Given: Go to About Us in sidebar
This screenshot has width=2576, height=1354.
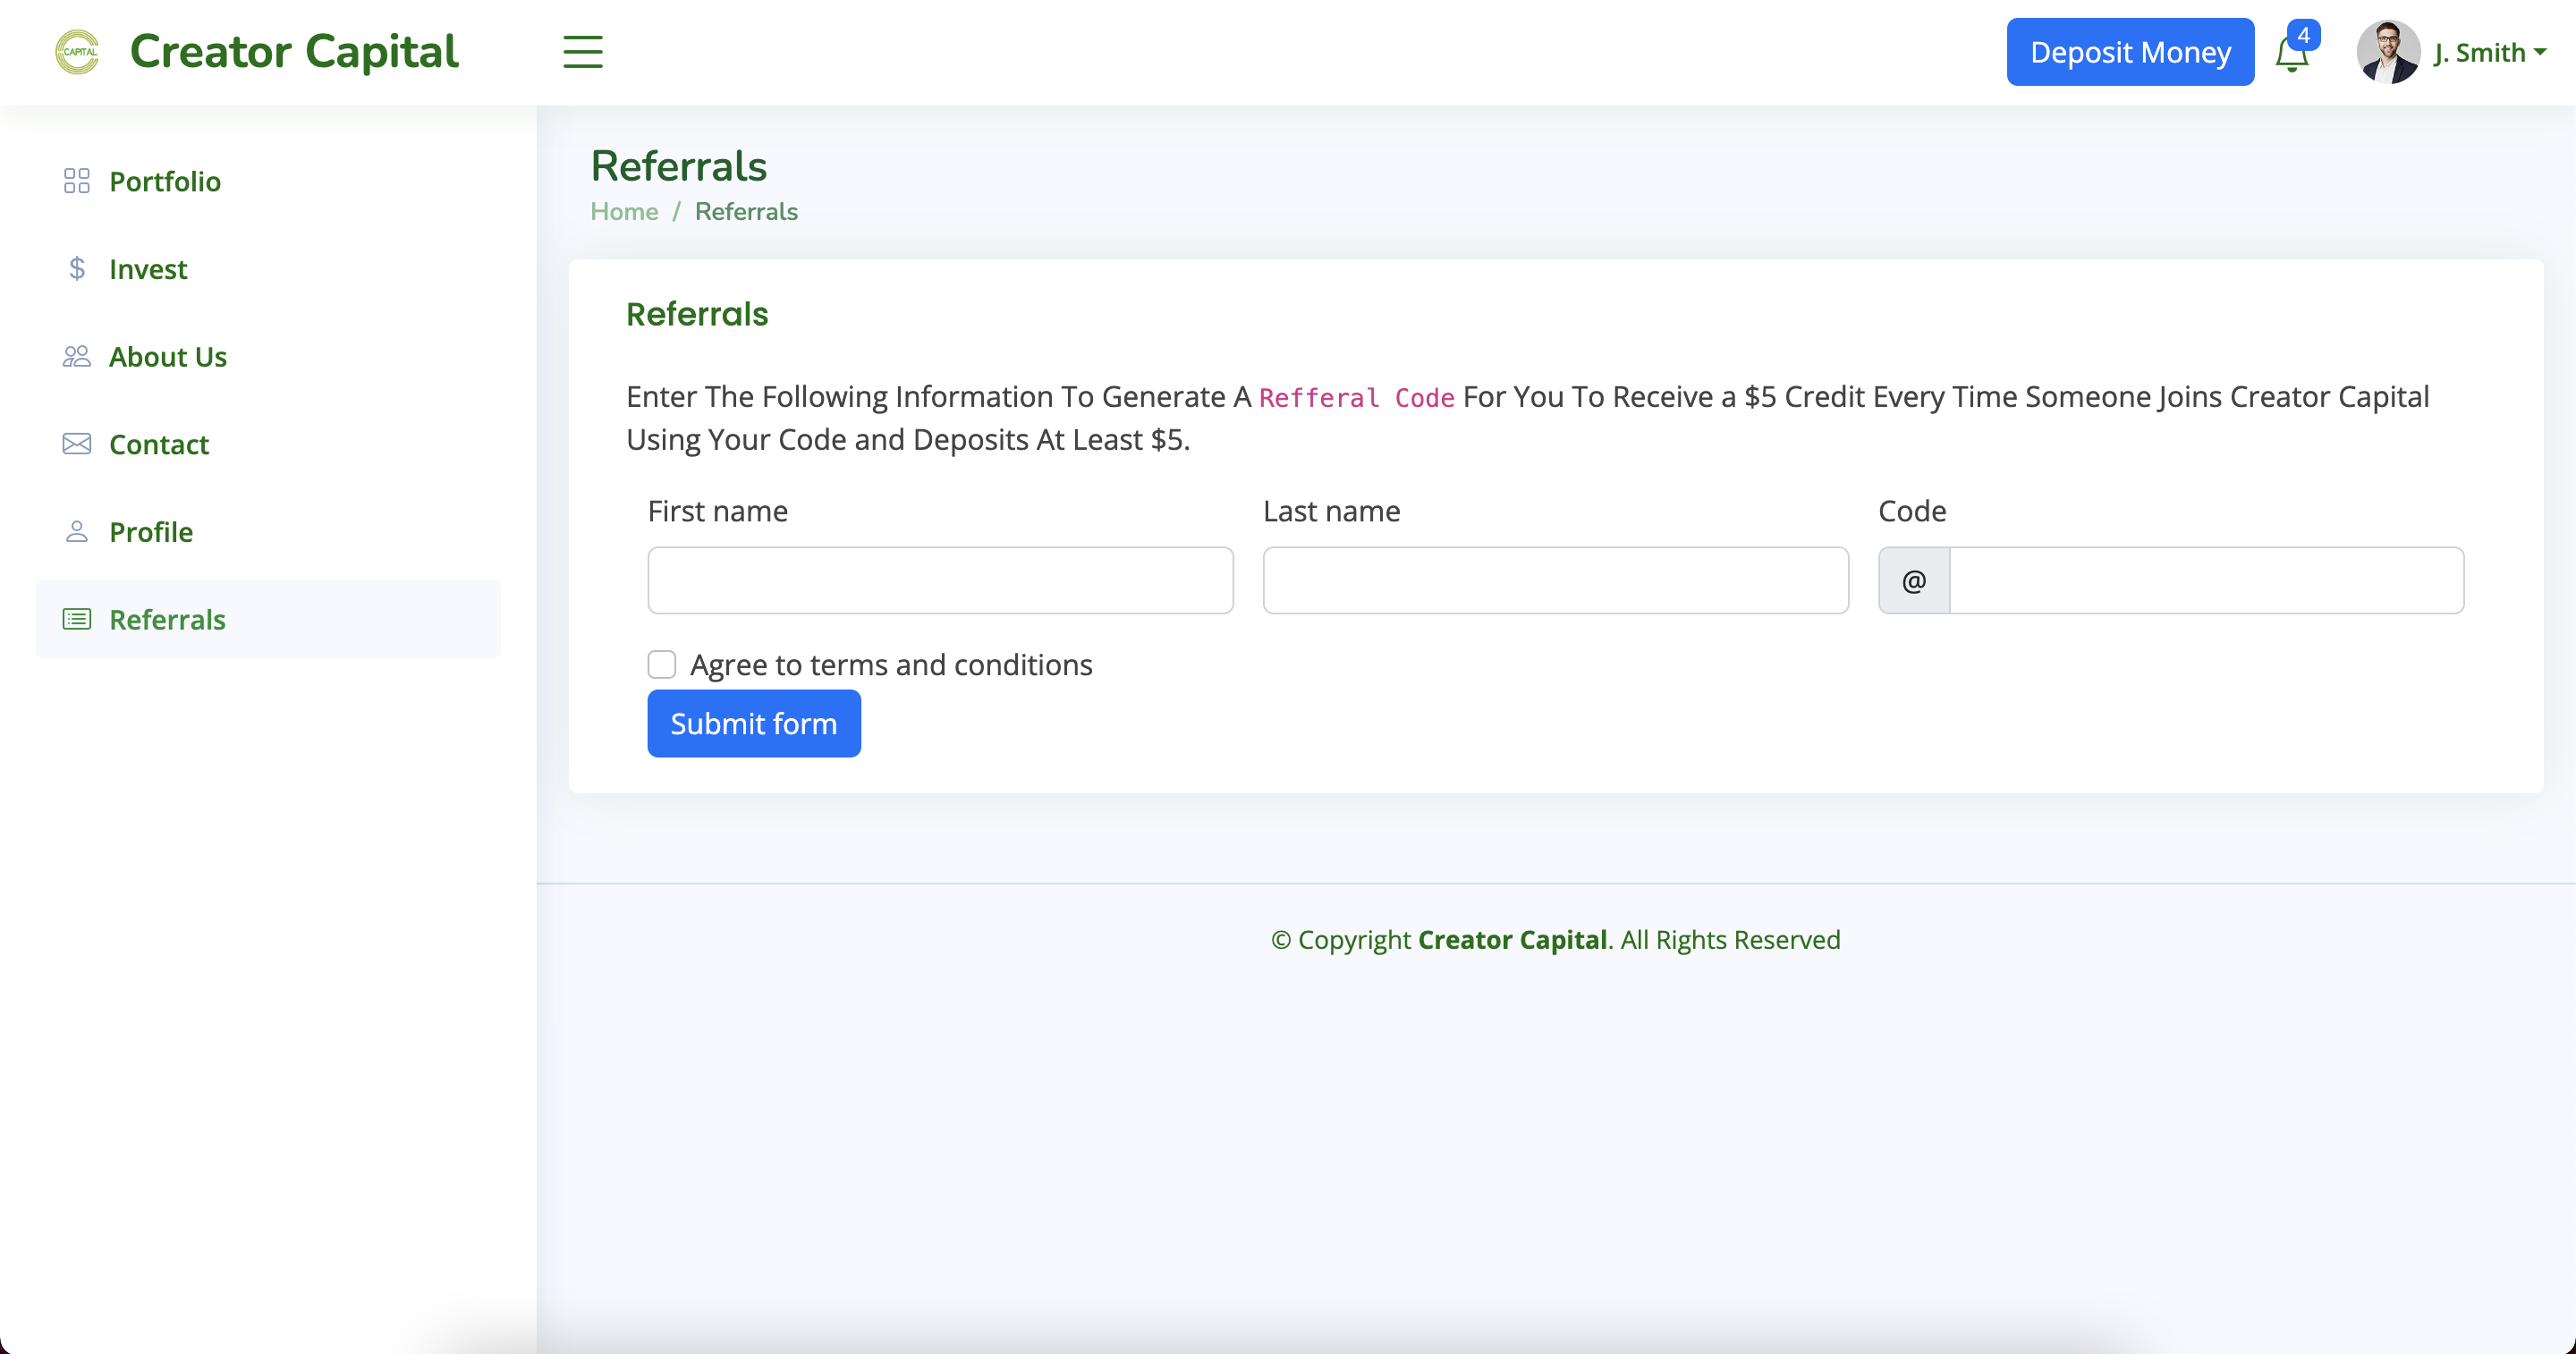Looking at the screenshot, I should 168,357.
